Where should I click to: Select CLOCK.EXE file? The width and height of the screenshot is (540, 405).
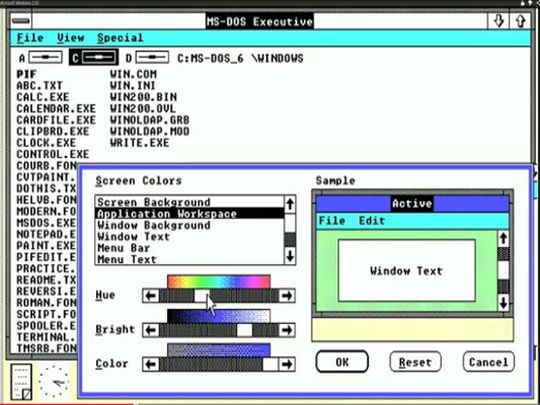(x=46, y=143)
